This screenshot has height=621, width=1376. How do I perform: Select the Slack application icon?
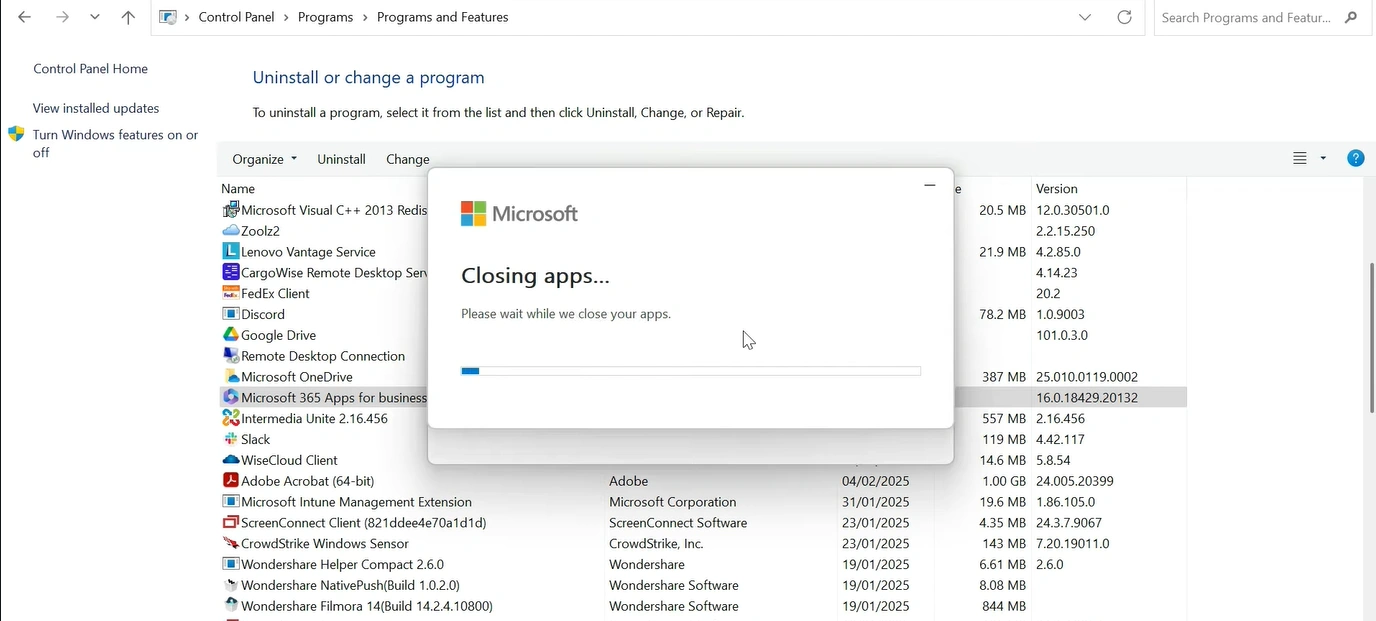[x=232, y=439]
